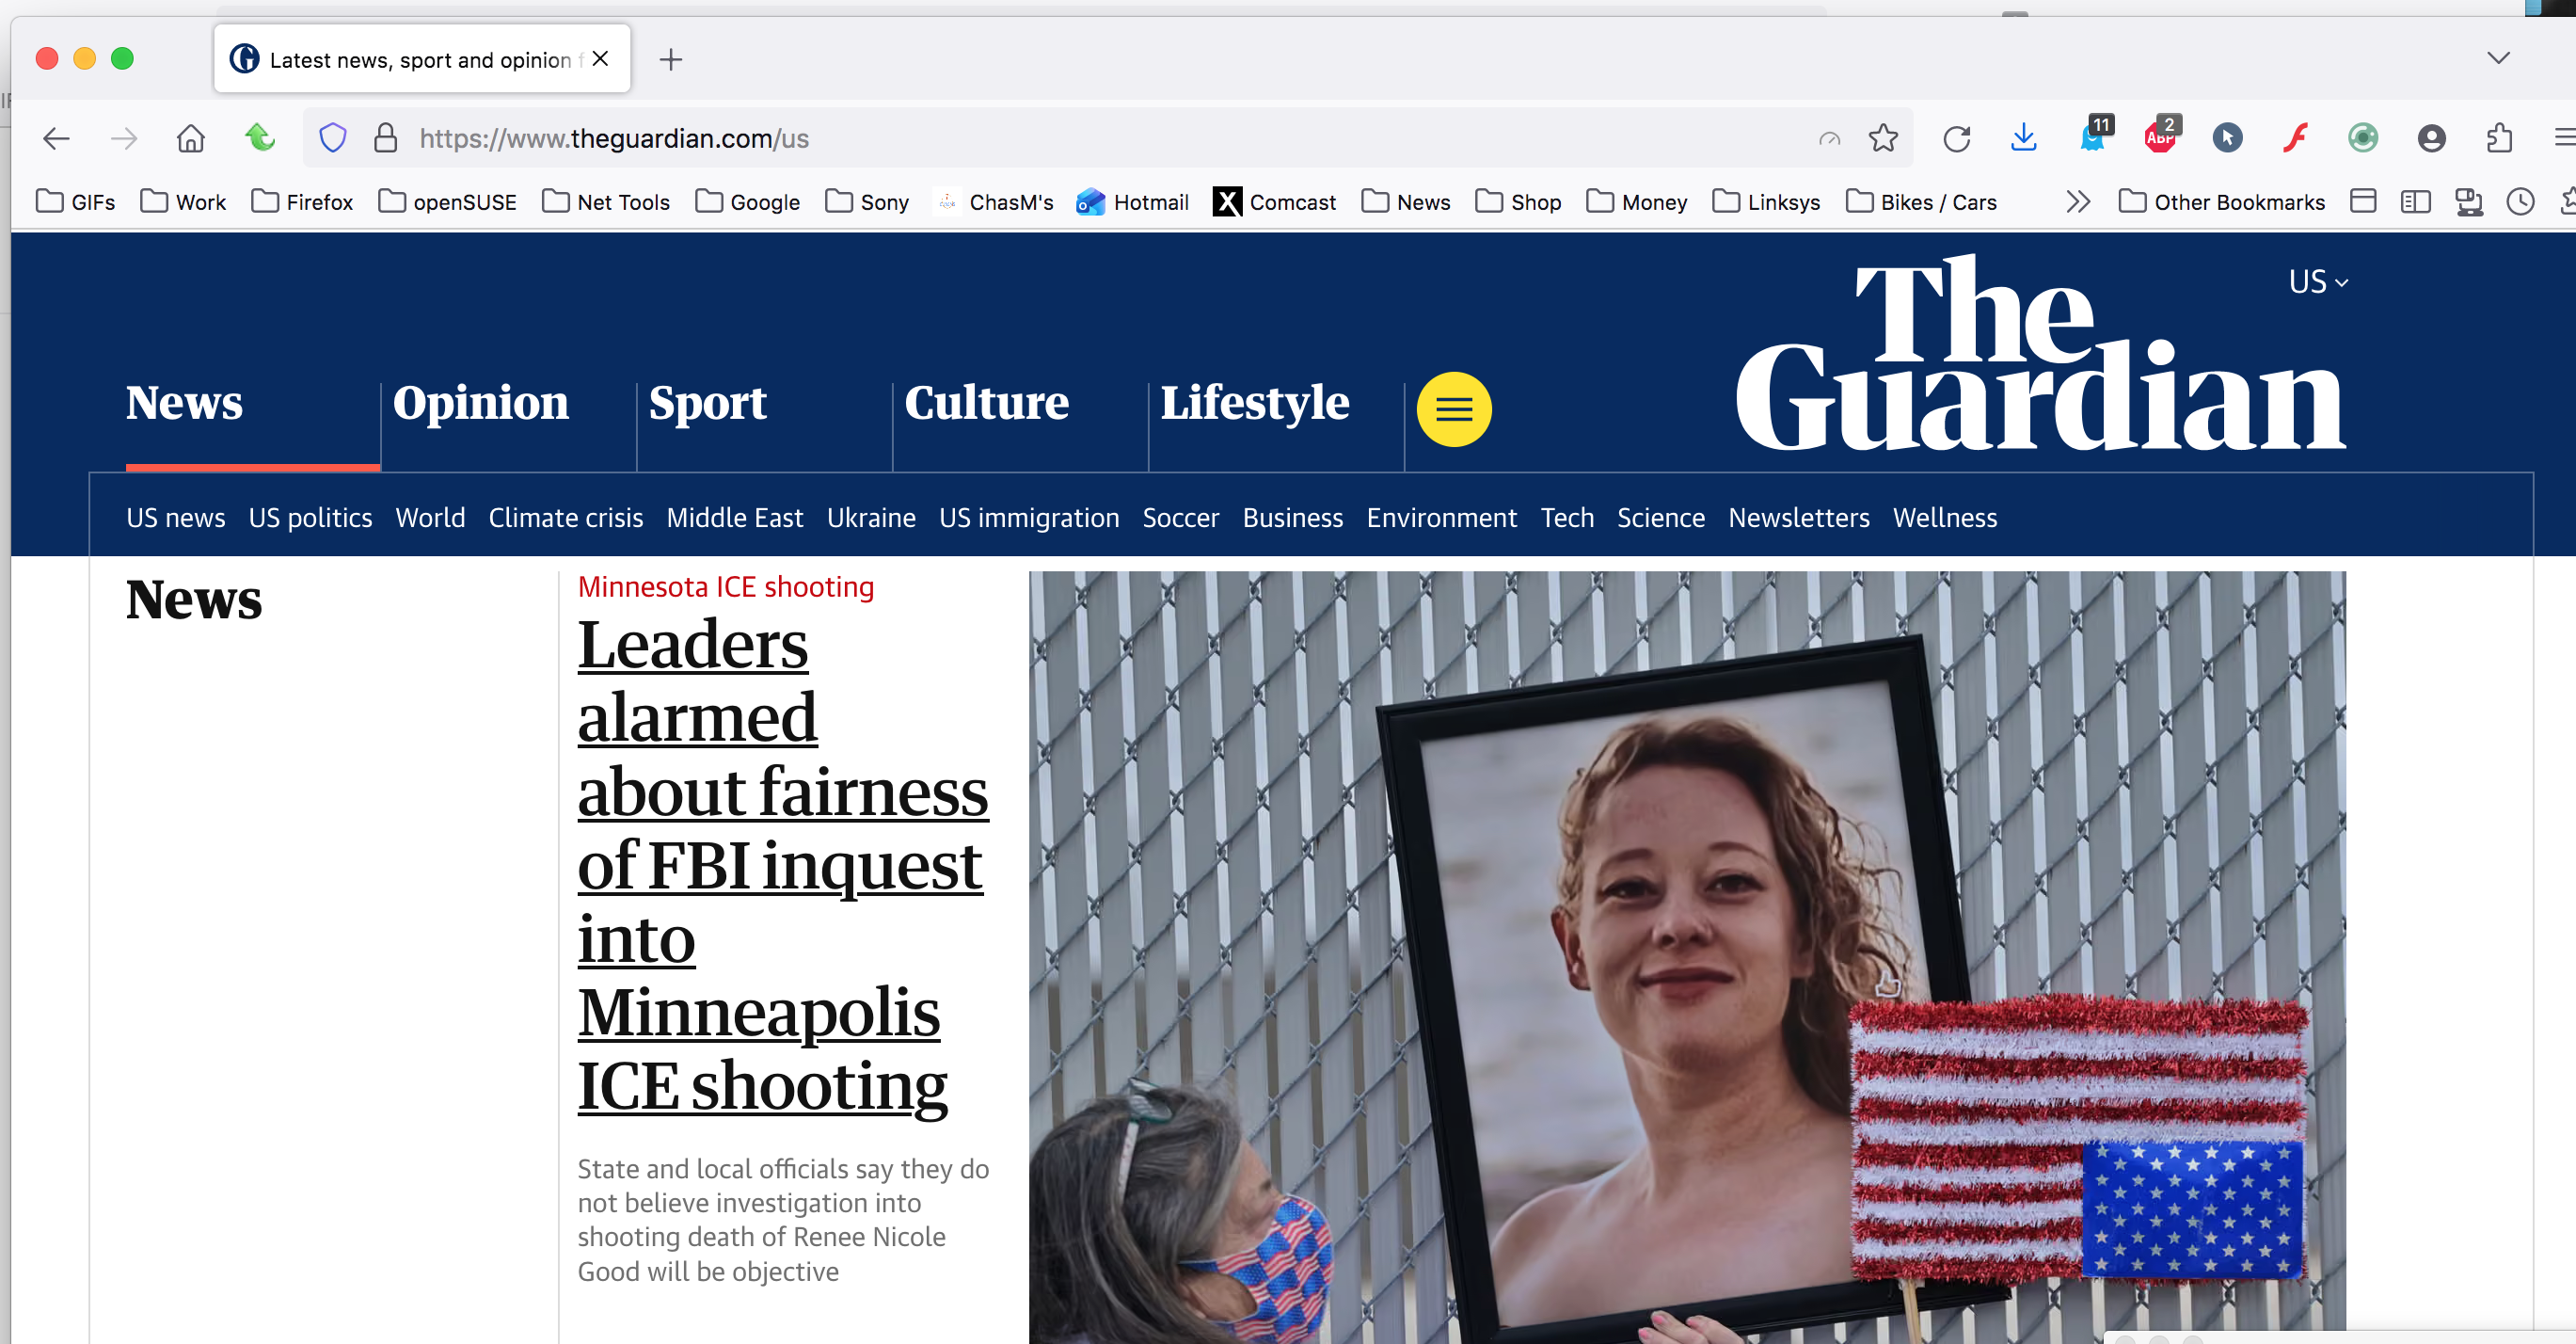Open the downloads panel
Image resolution: width=2576 pixels, height=1344 pixels.
[2023, 138]
